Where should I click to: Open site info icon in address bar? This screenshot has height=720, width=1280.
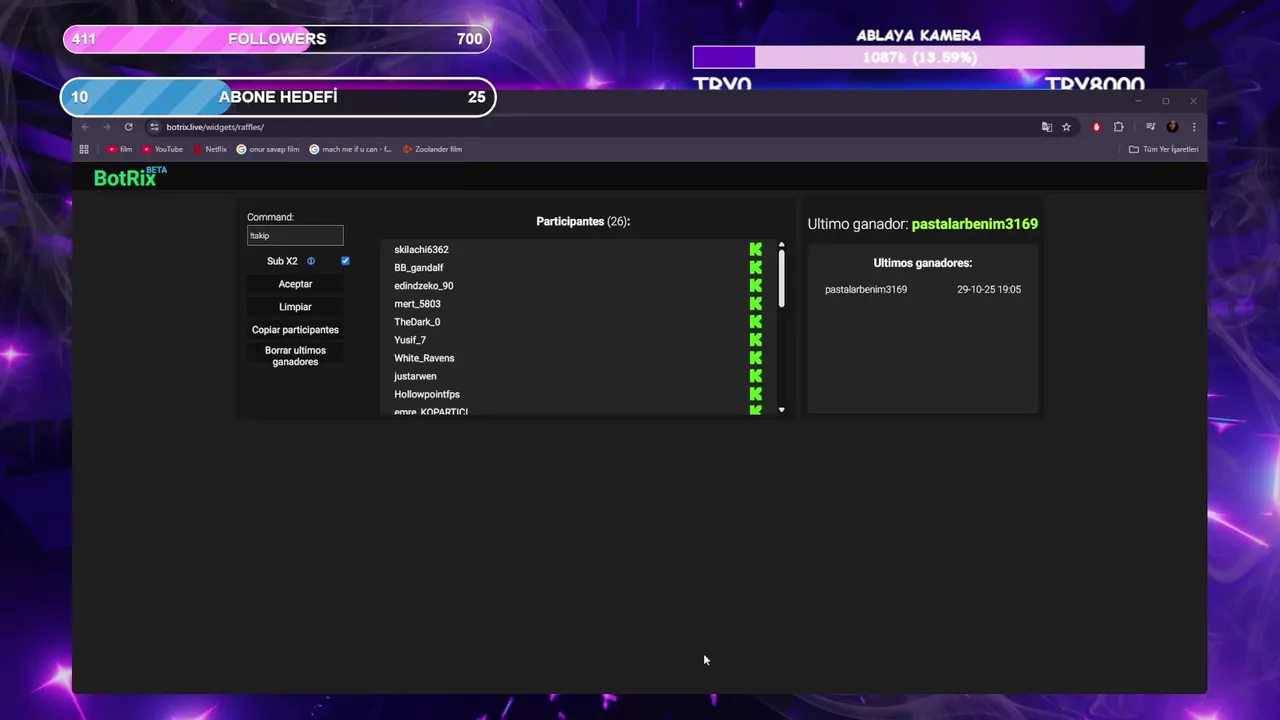154,127
